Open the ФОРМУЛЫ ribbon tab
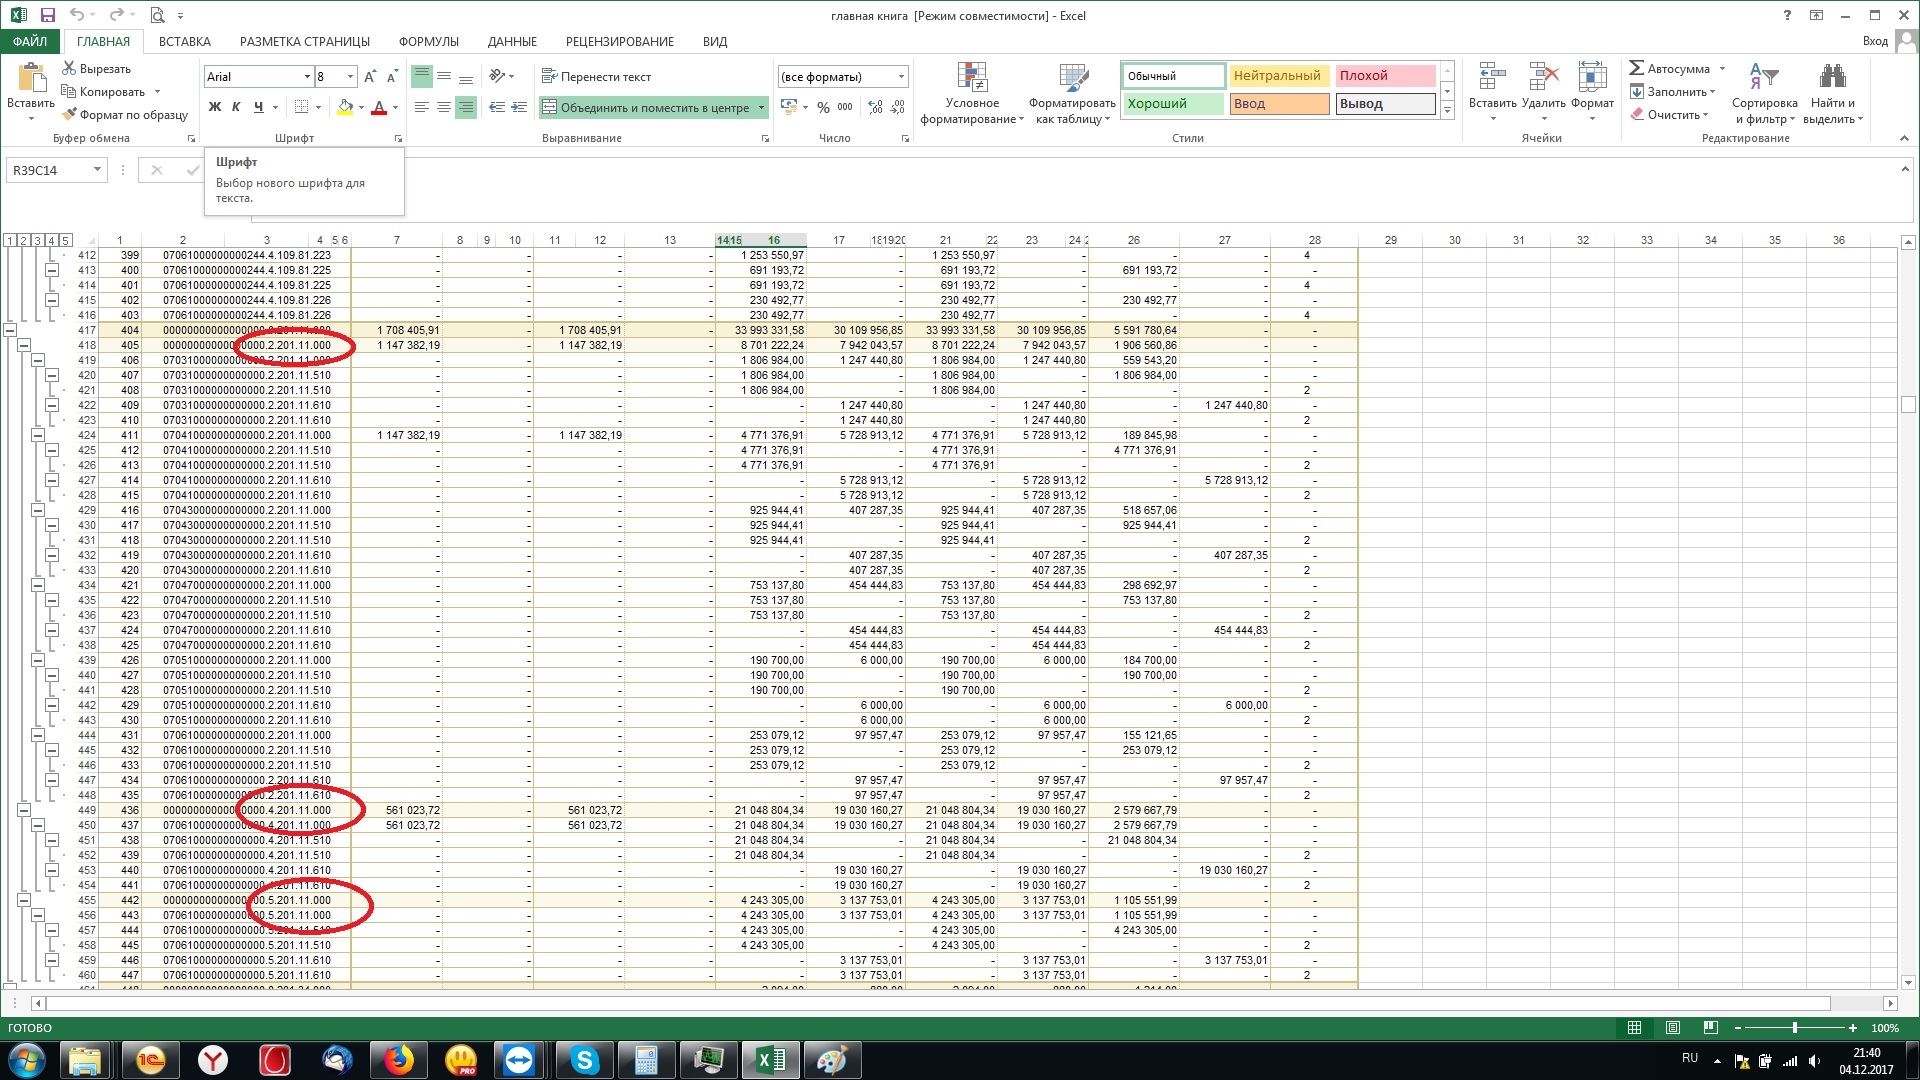 pyautogui.click(x=428, y=42)
